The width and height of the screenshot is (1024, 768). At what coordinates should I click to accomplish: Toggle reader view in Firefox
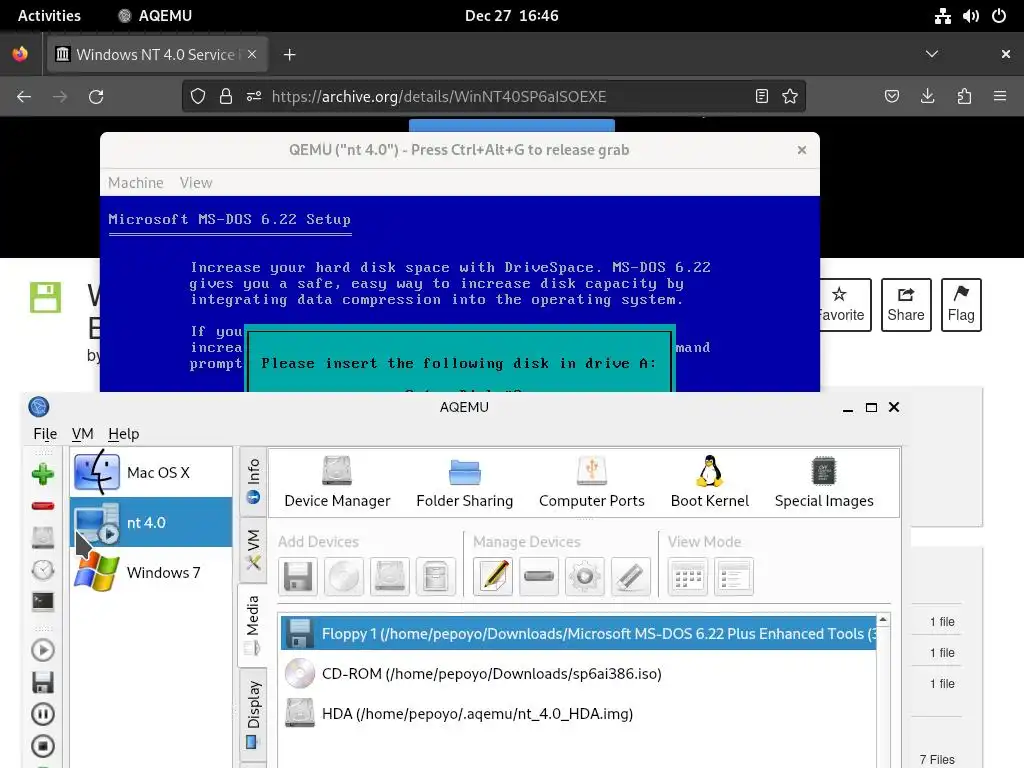(x=761, y=97)
